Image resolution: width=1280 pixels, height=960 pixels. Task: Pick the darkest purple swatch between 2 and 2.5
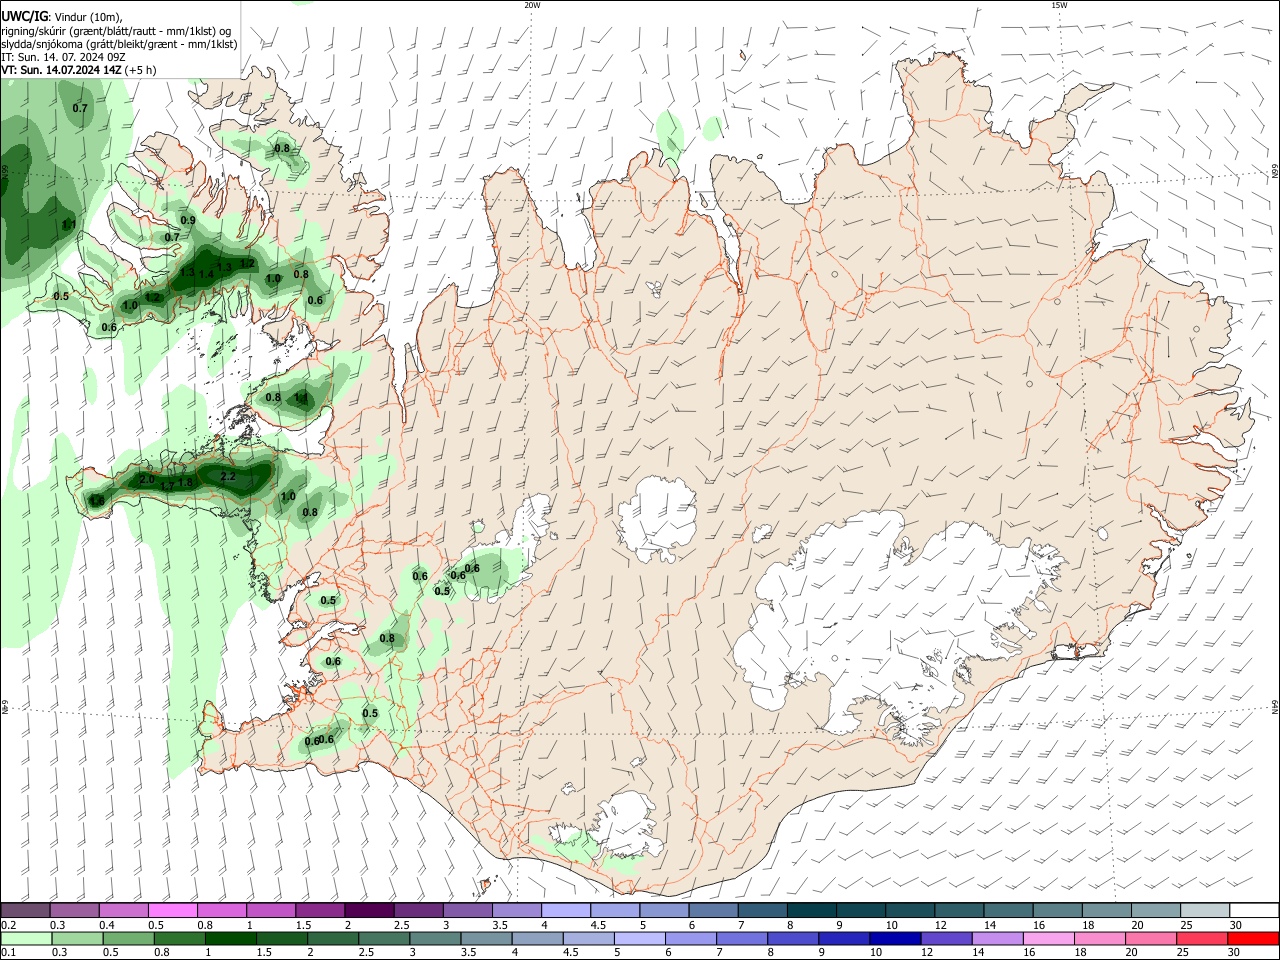pos(369,910)
